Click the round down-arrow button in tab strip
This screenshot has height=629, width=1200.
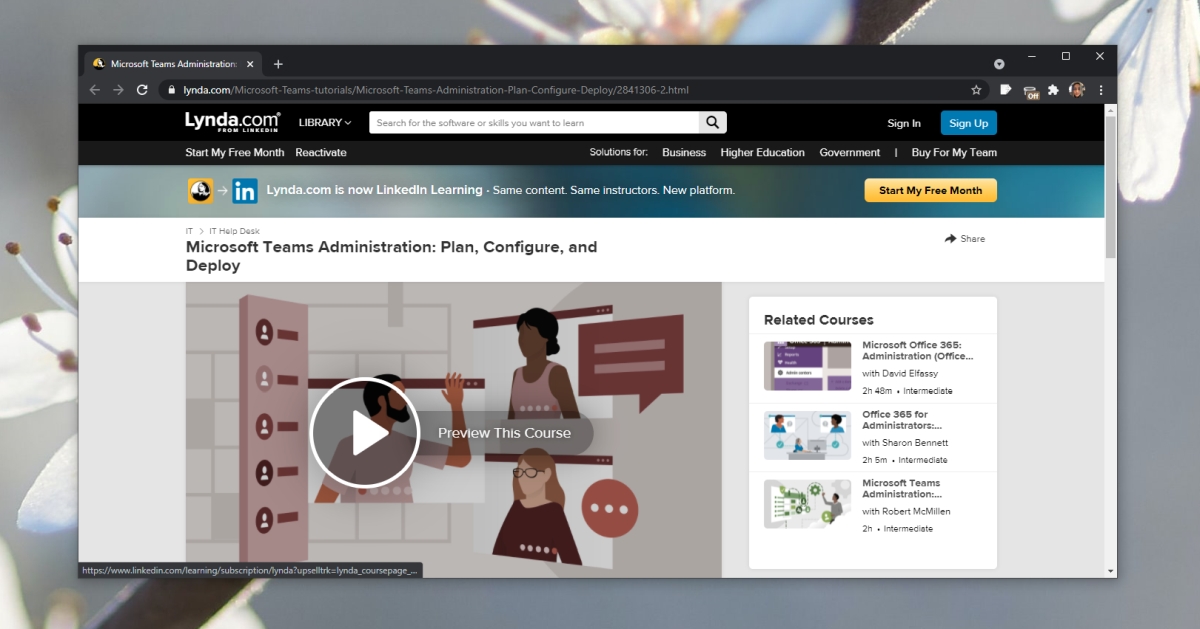point(999,64)
